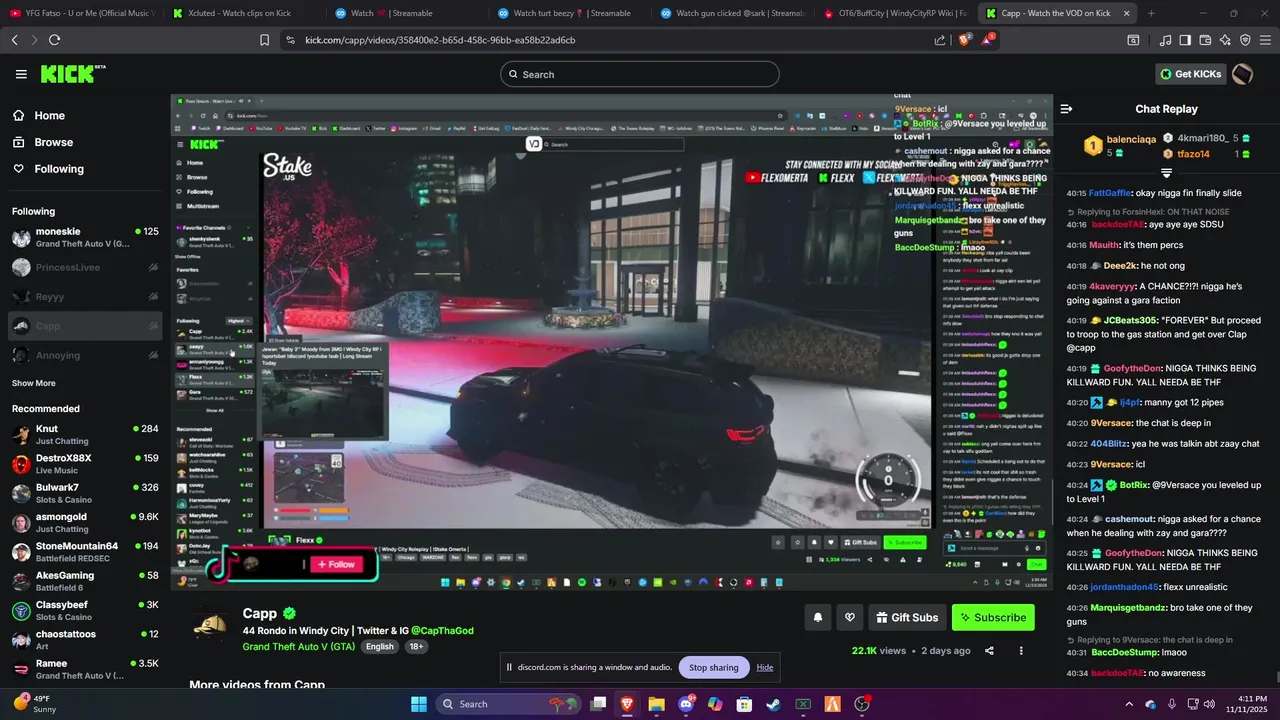This screenshot has width=1280, height=720.
Task: Switch to the OT6/BuffCity WindyCityRP Wiki tab
Action: (x=896, y=13)
